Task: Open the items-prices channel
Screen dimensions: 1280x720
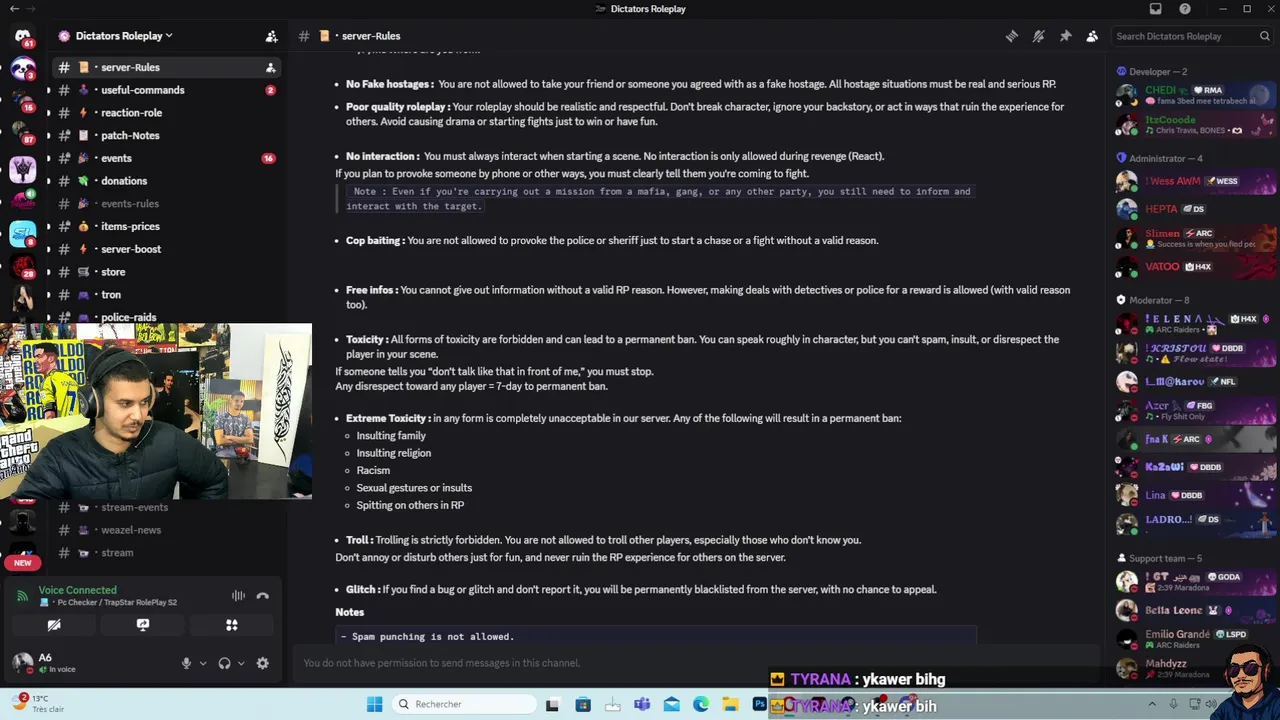Action: click(166, 226)
